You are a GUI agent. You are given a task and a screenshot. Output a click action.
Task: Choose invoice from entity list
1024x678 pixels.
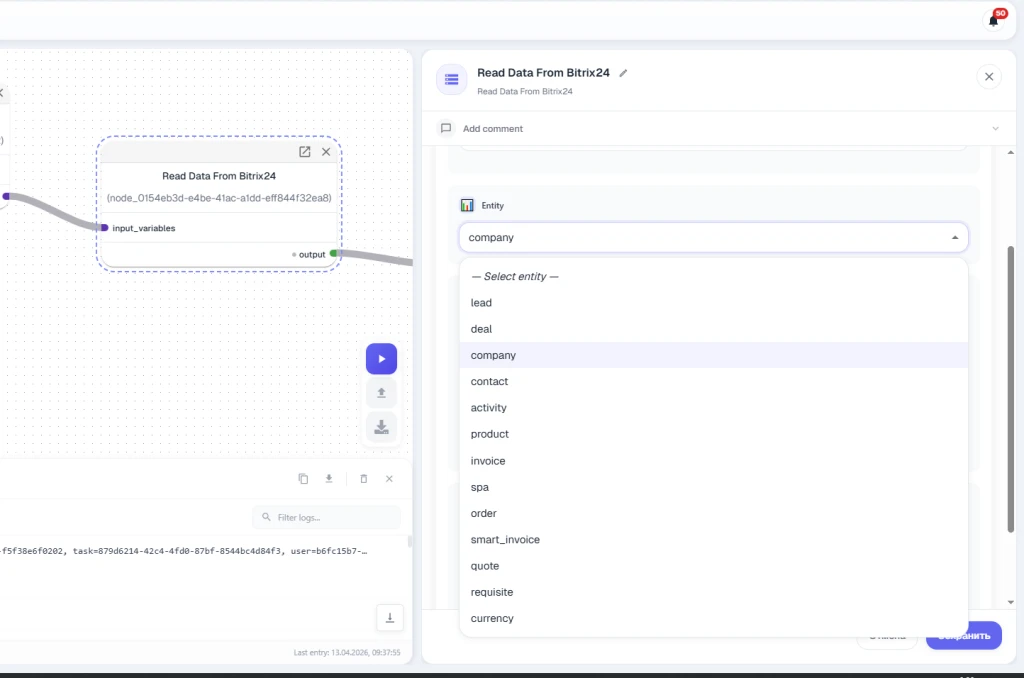tap(713, 461)
